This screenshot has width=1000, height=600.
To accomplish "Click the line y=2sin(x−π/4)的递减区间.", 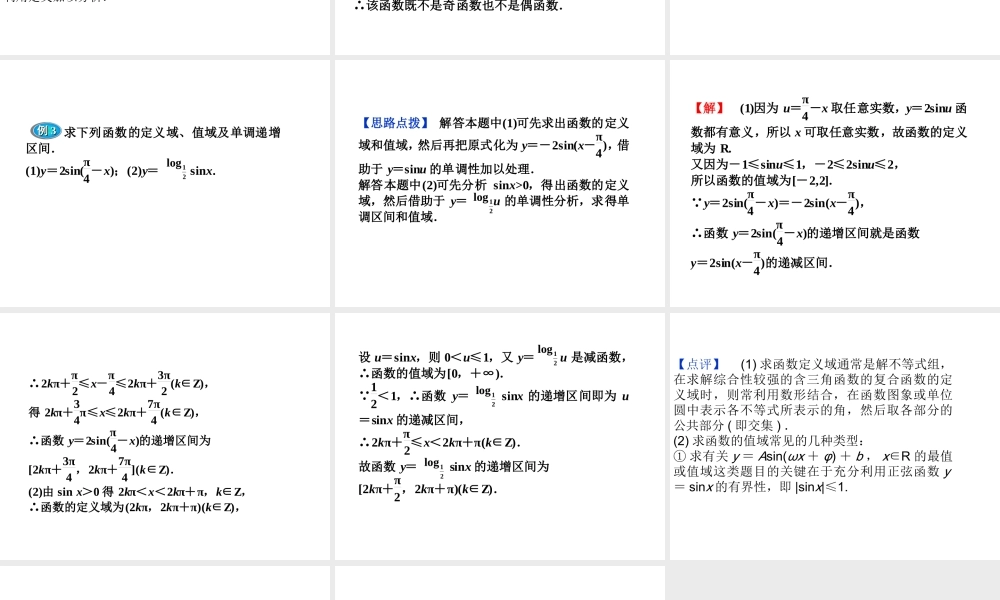I will click(761, 262).
